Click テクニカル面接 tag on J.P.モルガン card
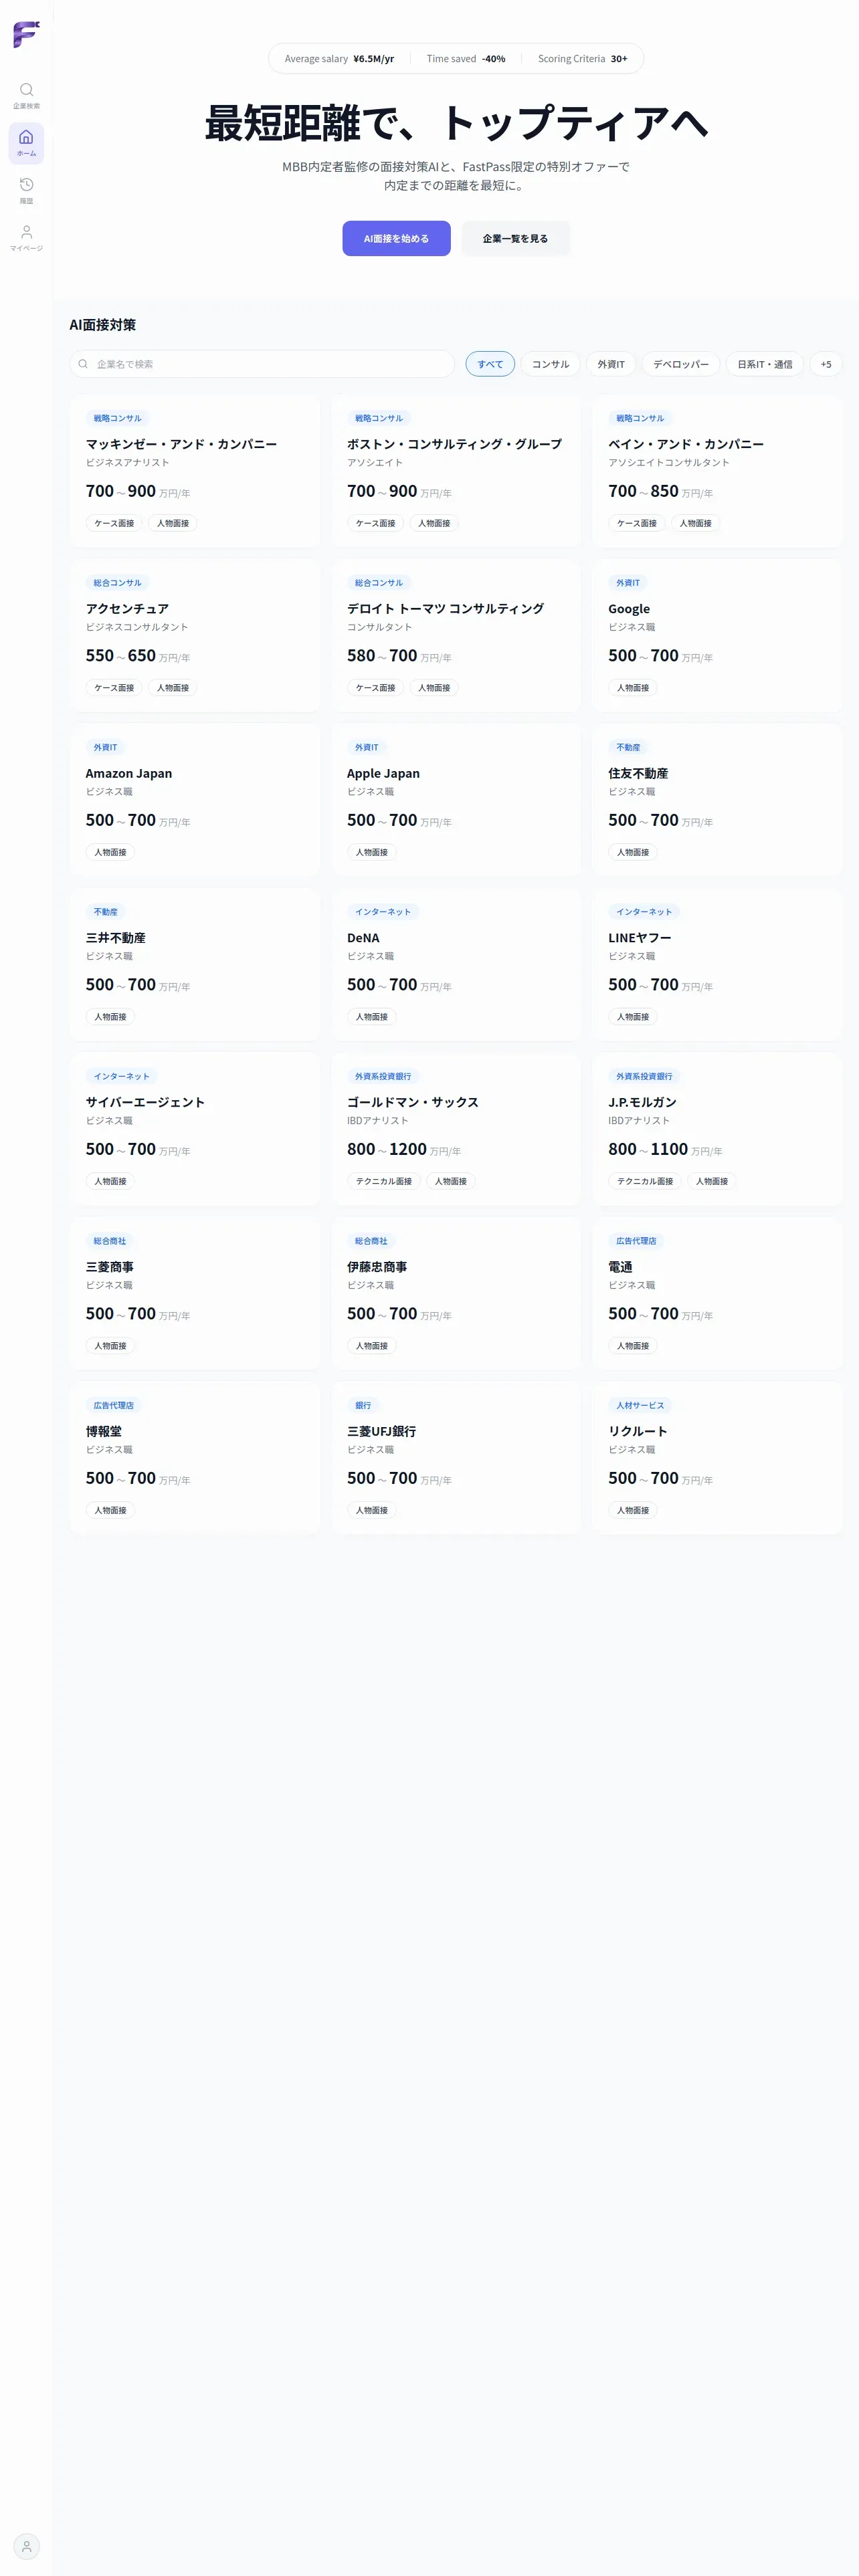 [645, 1181]
